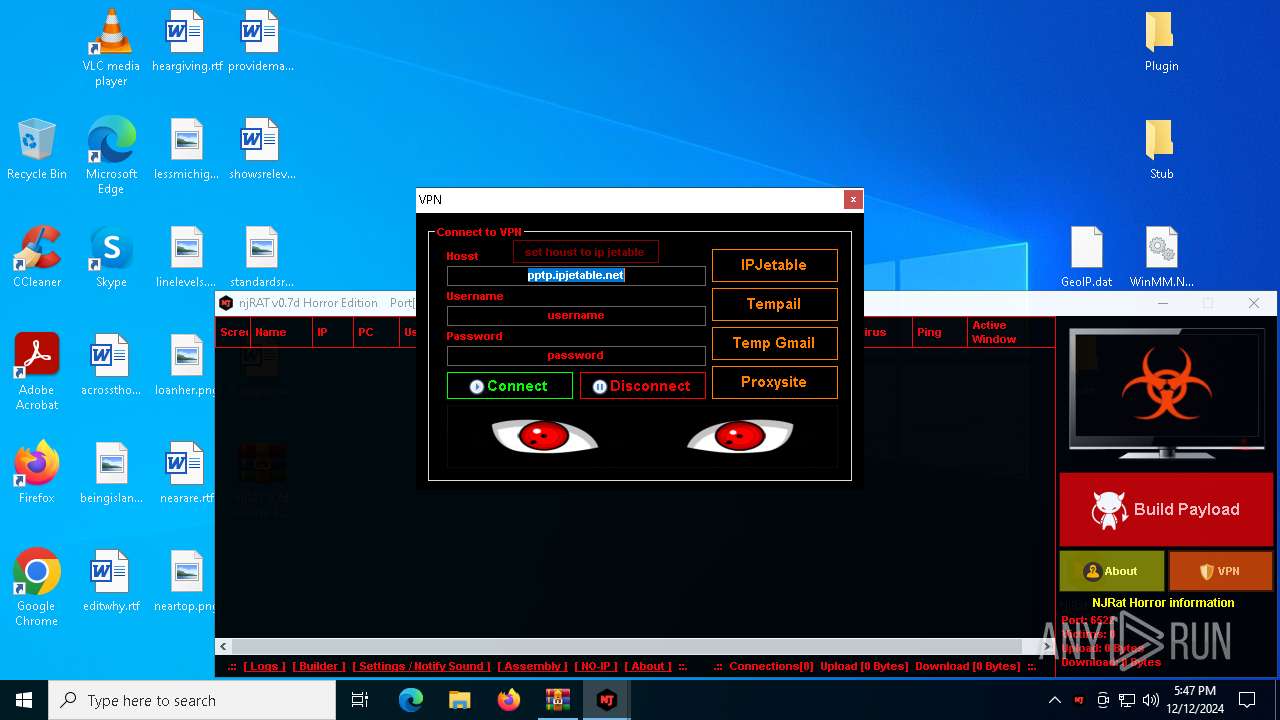Click the VPN button in njRAT panel

[x=1220, y=571]
